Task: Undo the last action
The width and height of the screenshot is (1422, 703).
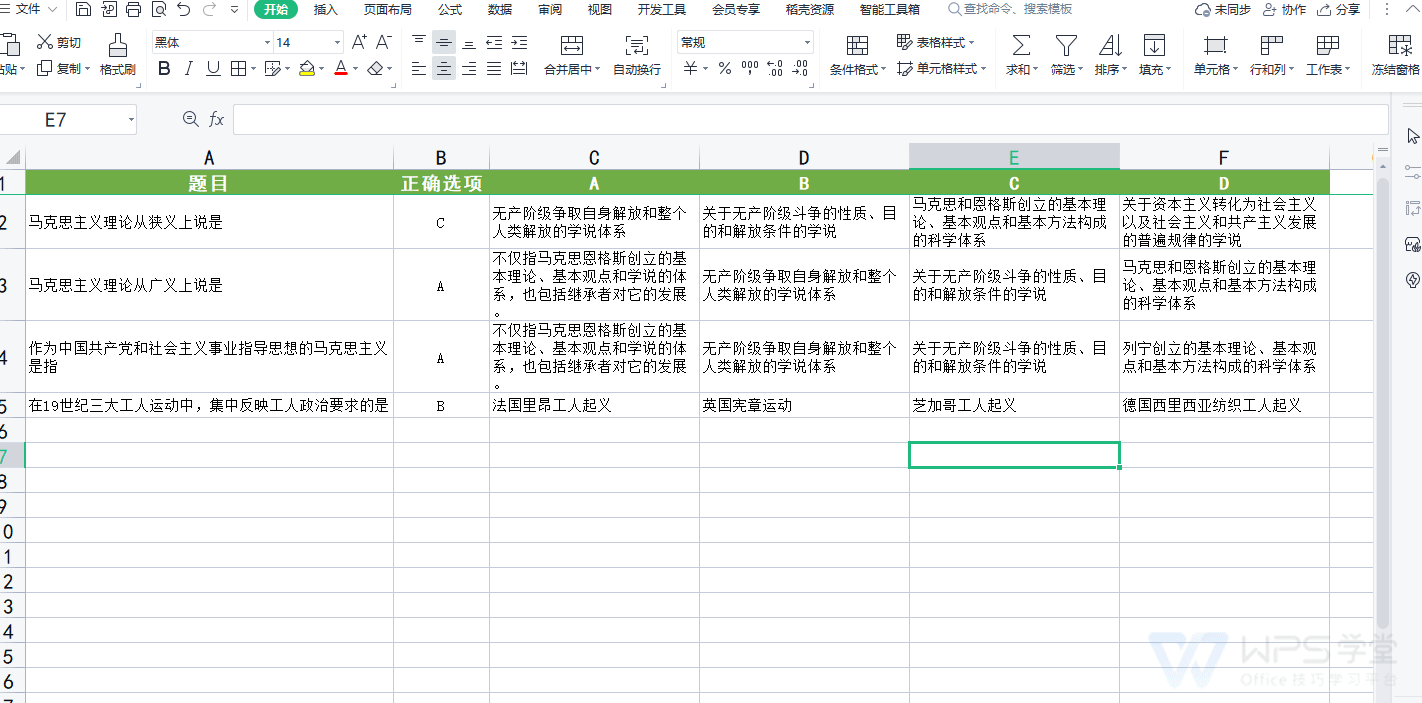Action: point(183,9)
